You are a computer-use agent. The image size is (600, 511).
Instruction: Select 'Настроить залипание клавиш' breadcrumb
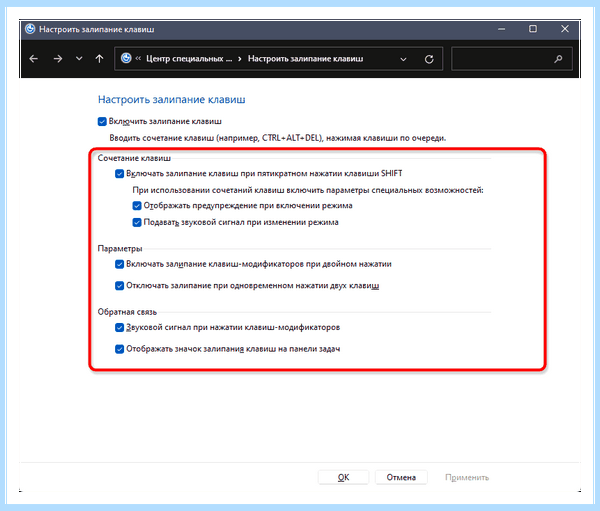pyautogui.click(x=305, y=59)
